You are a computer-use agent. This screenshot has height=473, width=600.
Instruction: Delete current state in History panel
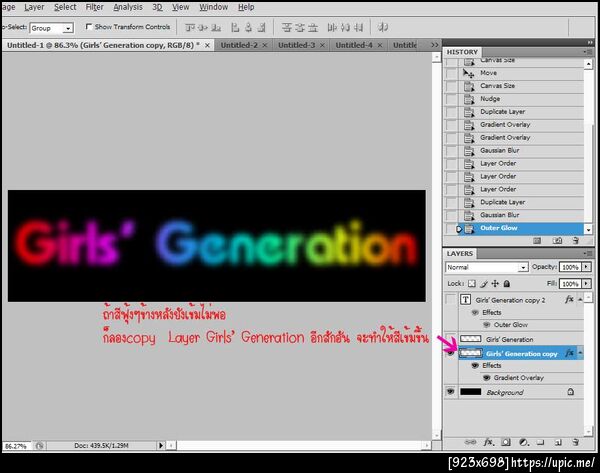click(x=576, y=241)
